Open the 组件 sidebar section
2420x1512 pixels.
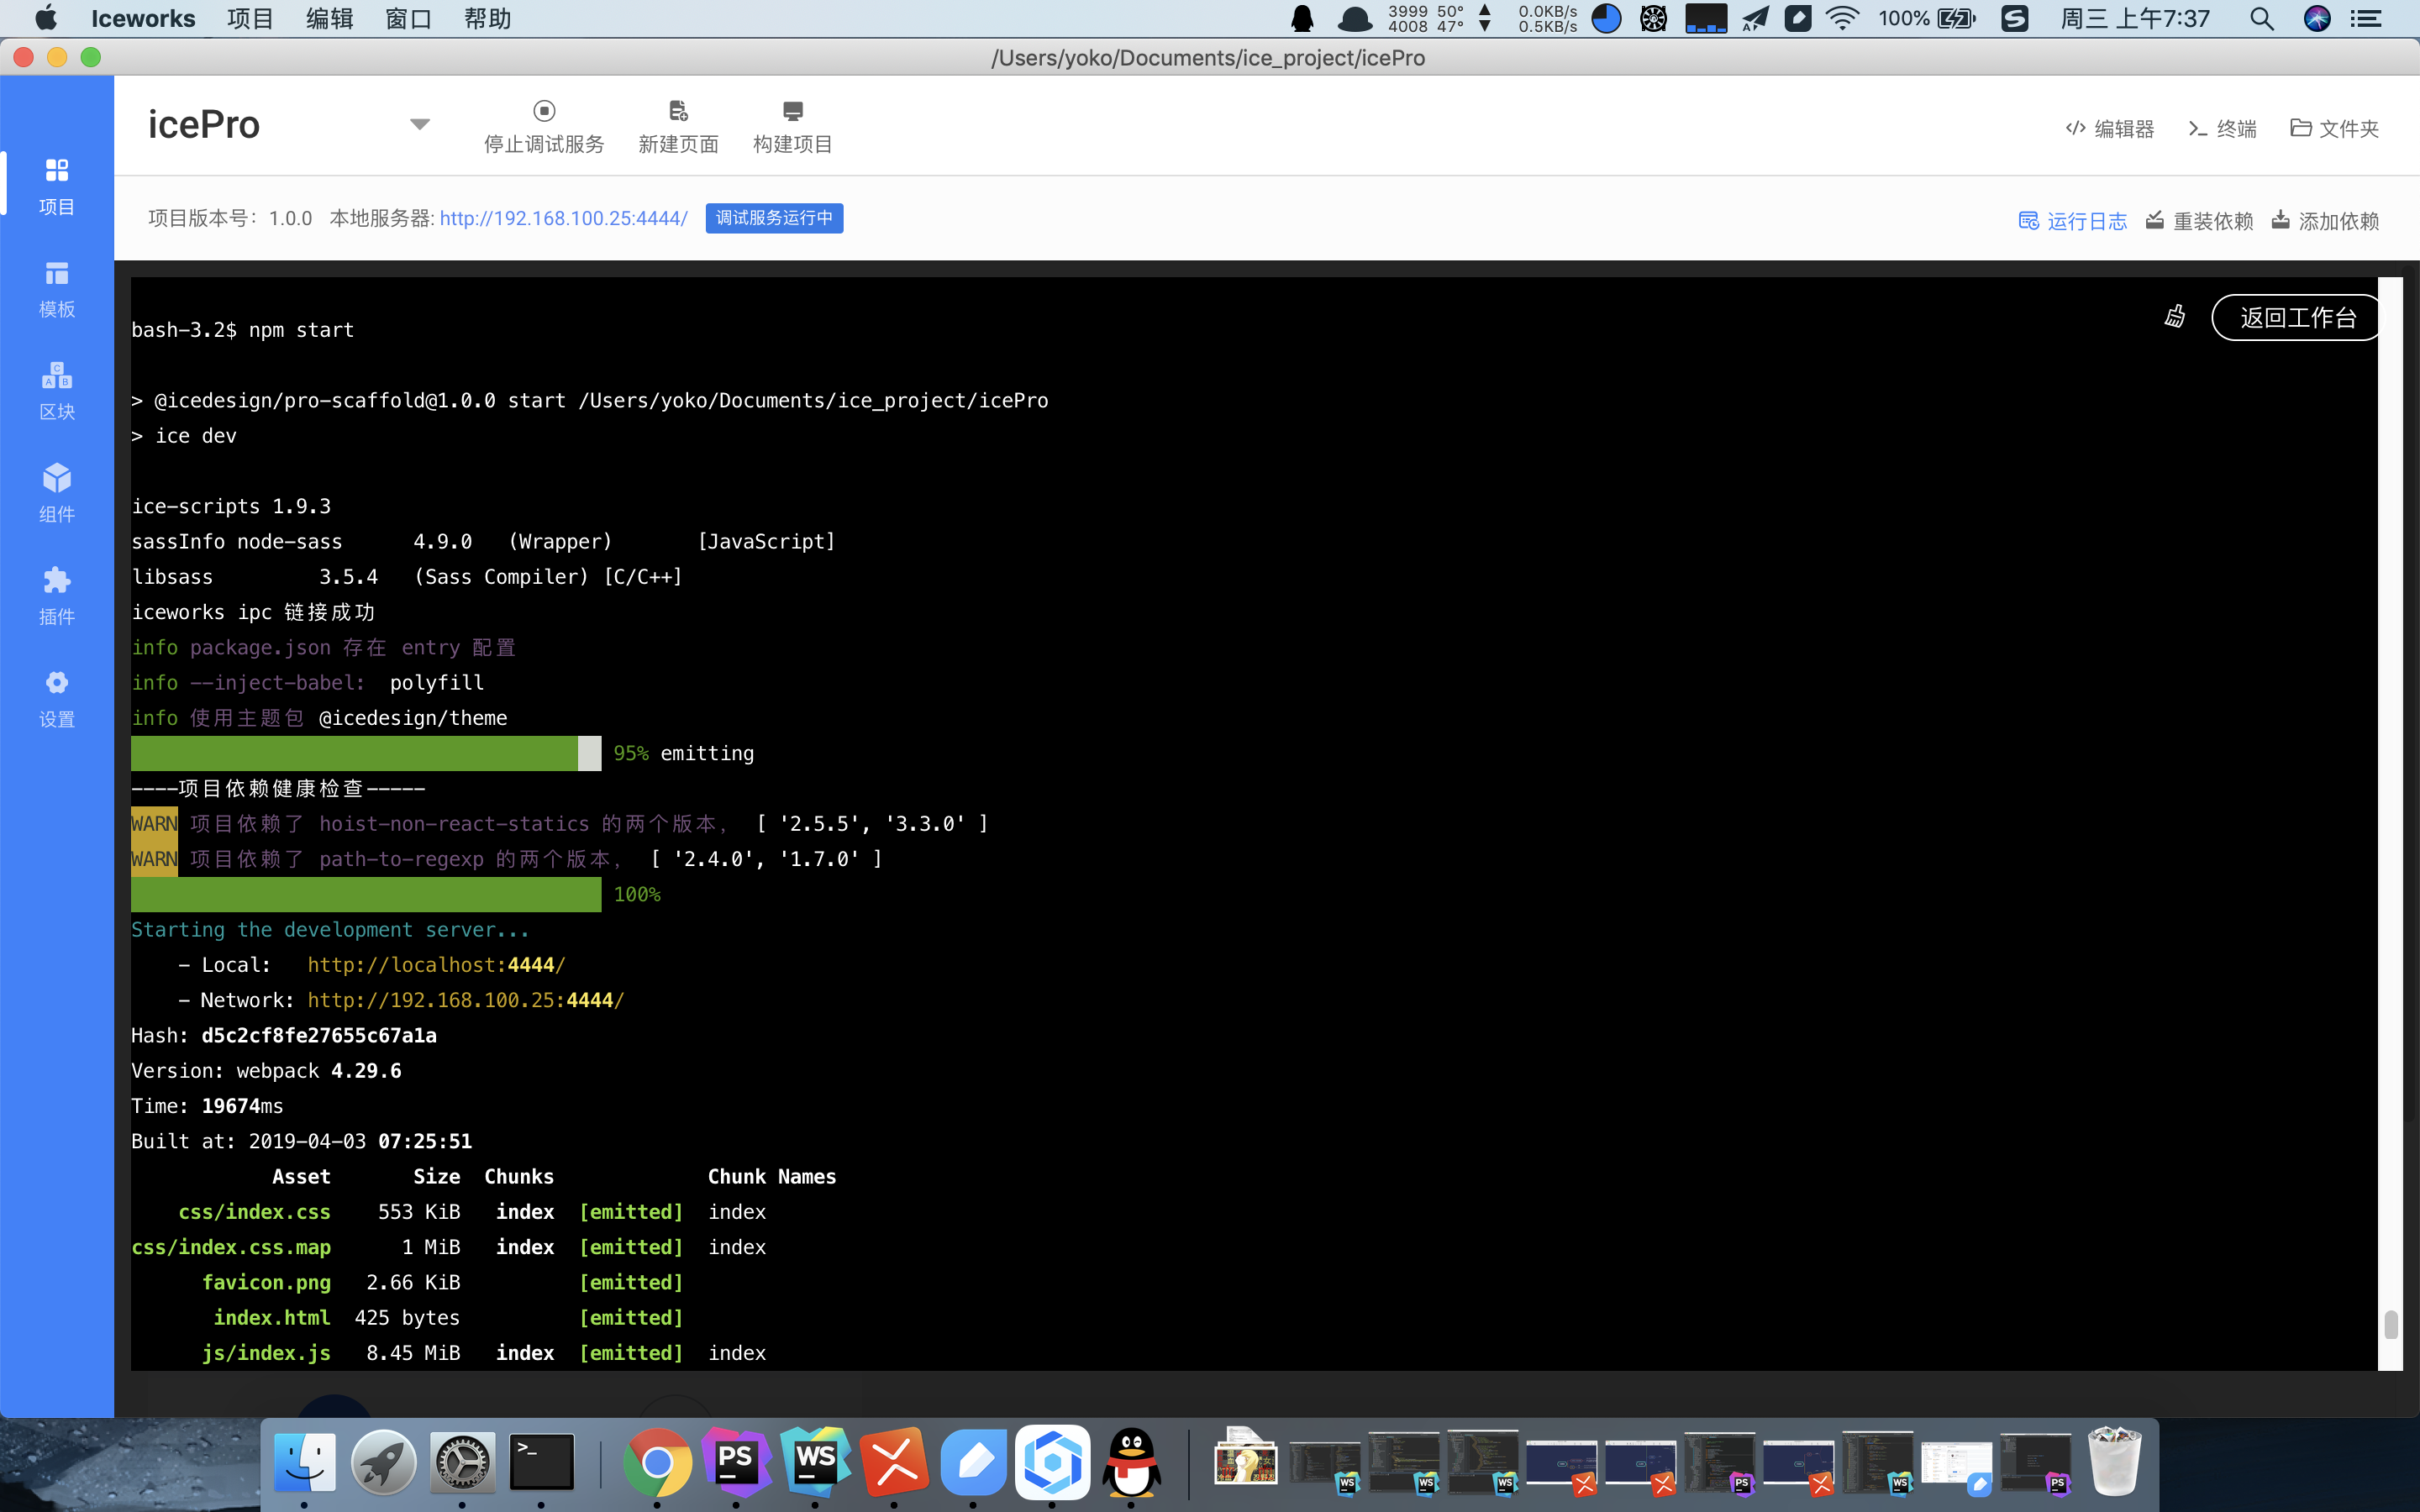57,494
